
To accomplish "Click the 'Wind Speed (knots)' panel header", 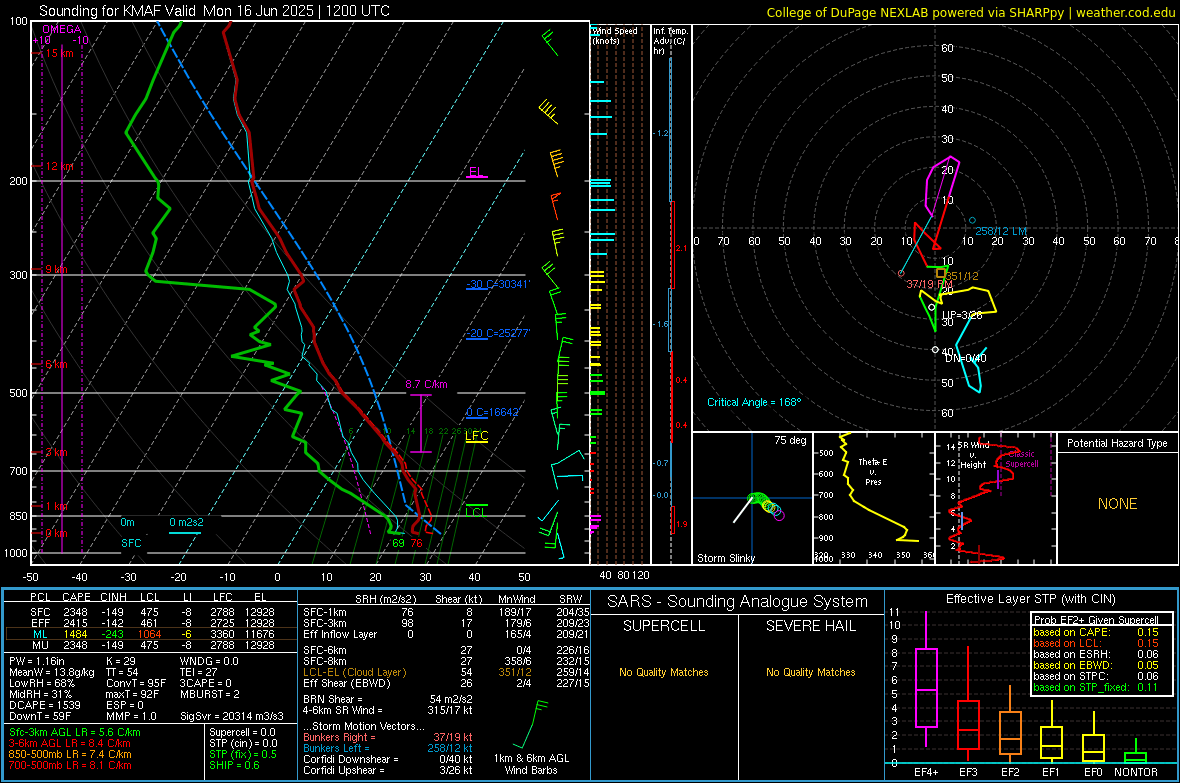I will pyautogui.click(x=615, y=35).
